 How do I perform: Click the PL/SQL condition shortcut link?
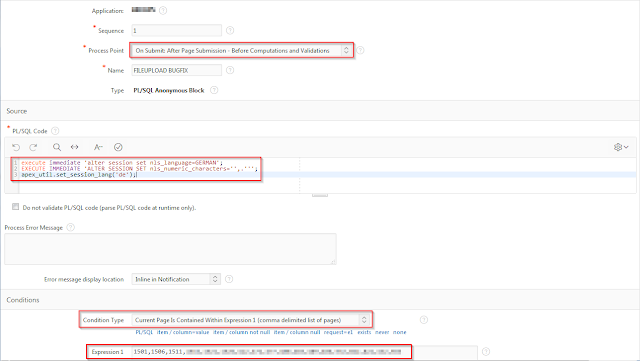pos(144,332)
